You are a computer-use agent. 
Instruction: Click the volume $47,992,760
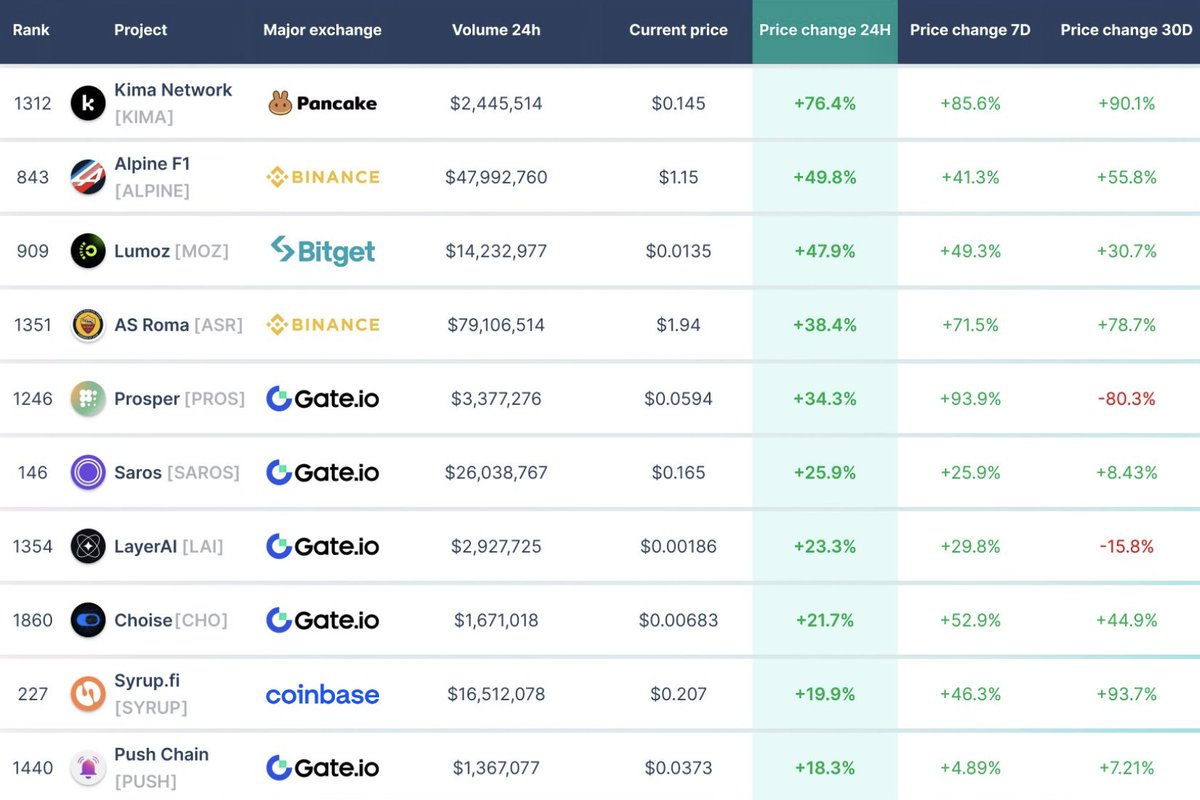(496, 177)
